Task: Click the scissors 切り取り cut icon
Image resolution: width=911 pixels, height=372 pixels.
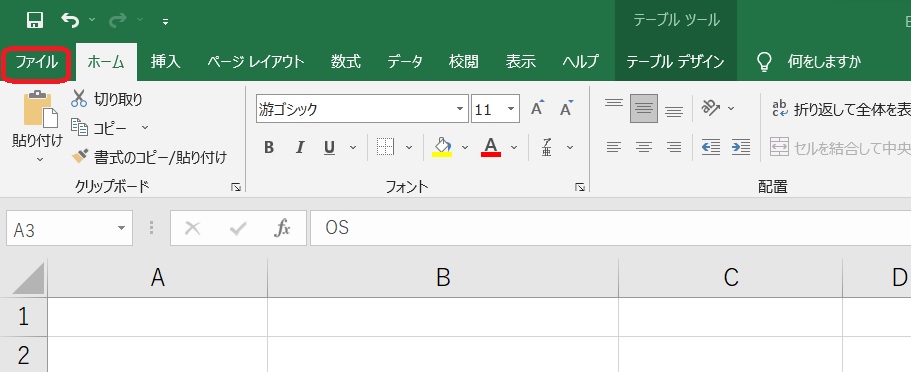Action: tap(78, 99)
